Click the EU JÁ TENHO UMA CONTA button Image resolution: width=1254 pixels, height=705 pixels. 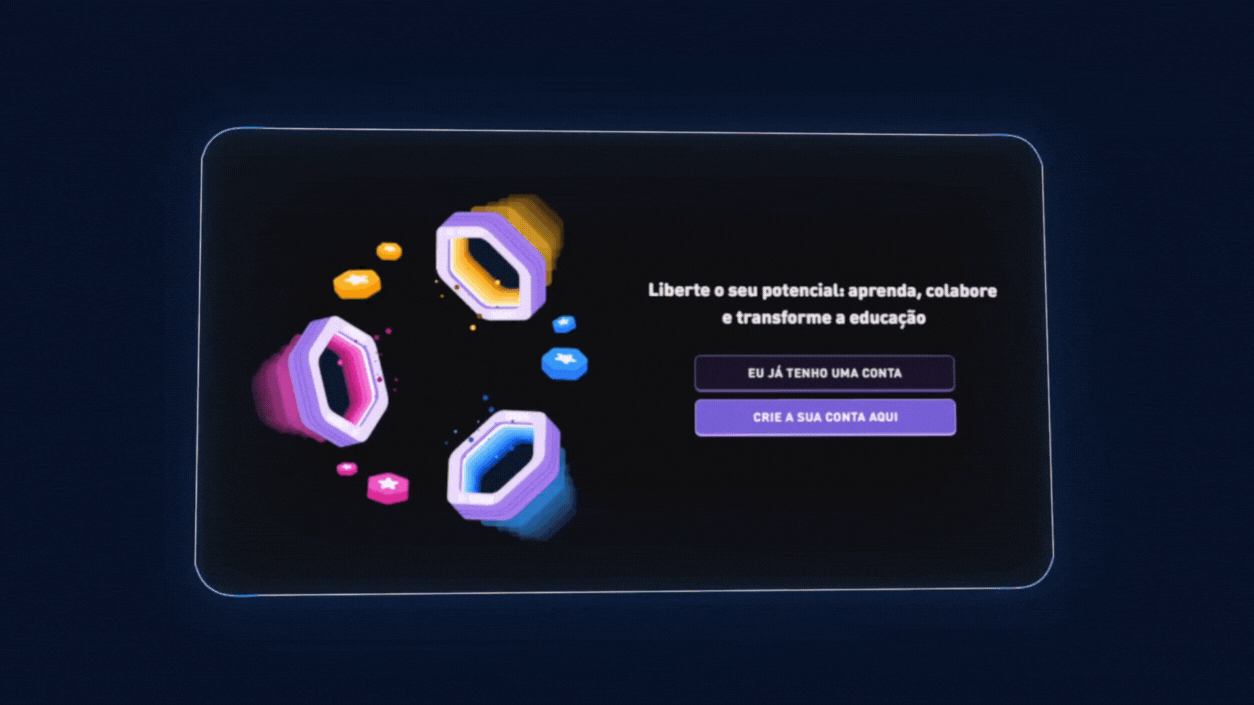pyautogui.click(x=824, y=373)
